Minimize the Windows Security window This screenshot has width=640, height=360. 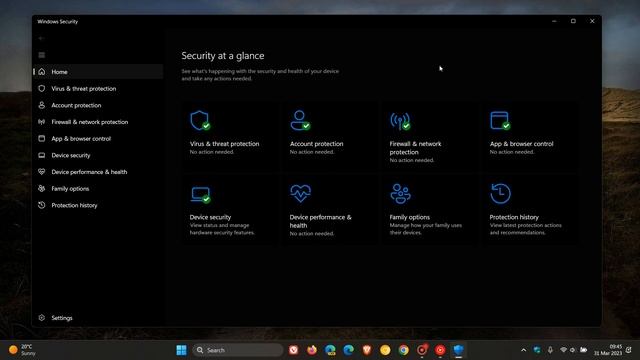(x=554, y=21)
